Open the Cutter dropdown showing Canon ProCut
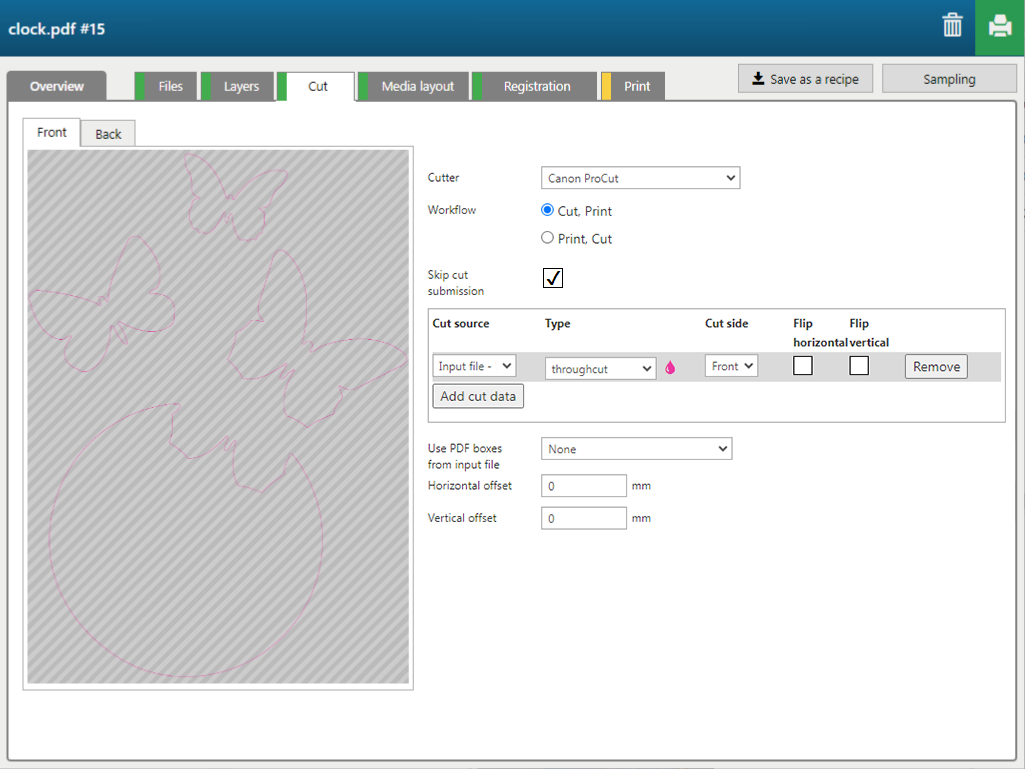The height and width of the screenshot is (769, 1025). pyautogui.click(x=640, y=179)
